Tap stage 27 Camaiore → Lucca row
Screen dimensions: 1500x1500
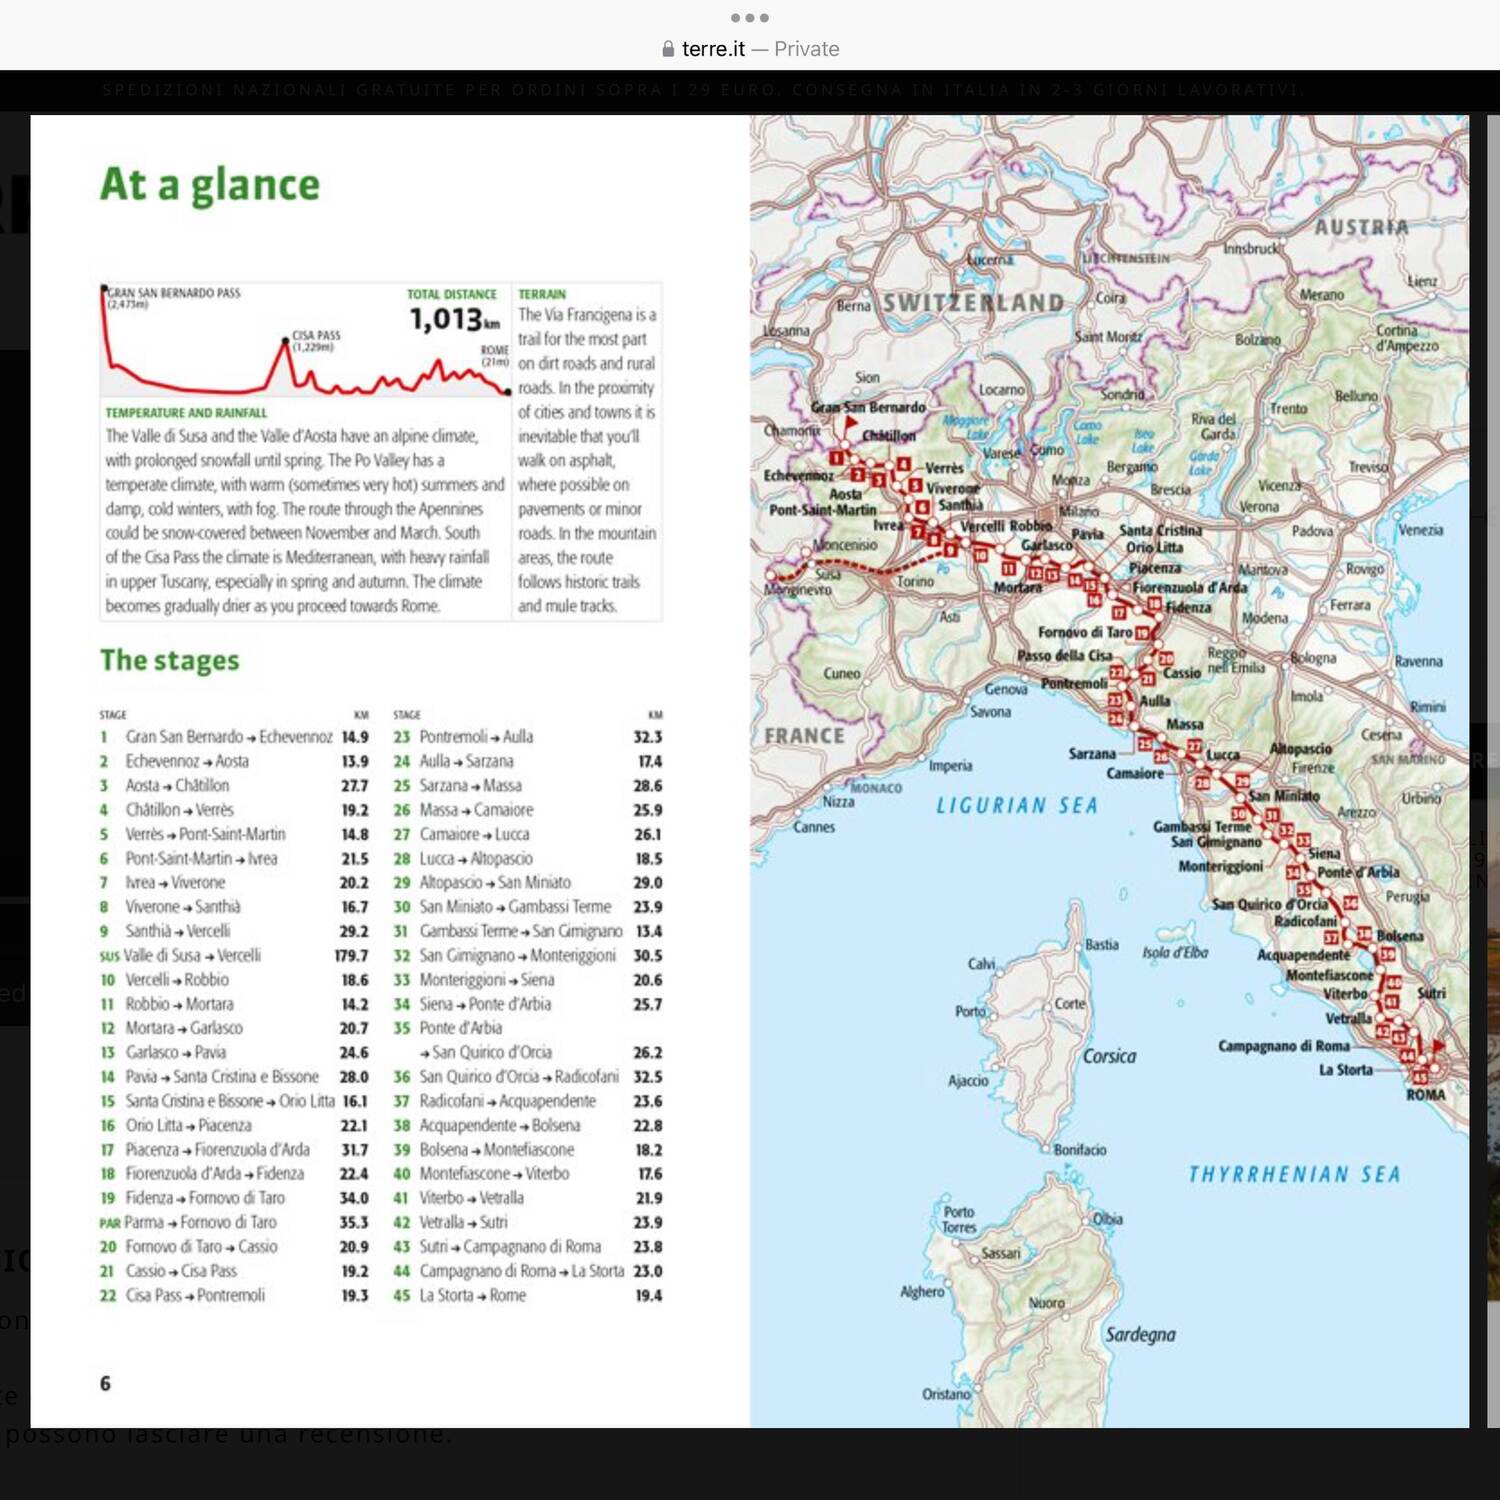[x=528, y=834]
